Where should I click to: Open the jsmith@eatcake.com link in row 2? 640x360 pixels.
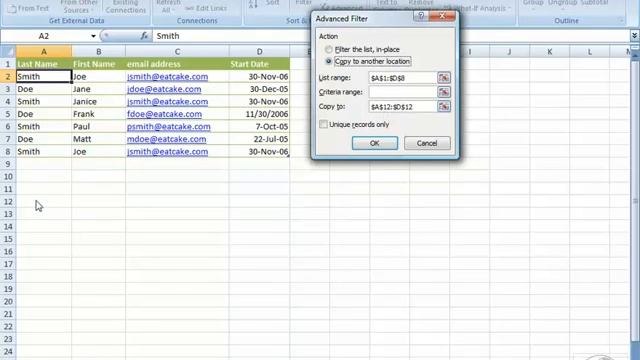pyautogui.click(x=167, y=77)
